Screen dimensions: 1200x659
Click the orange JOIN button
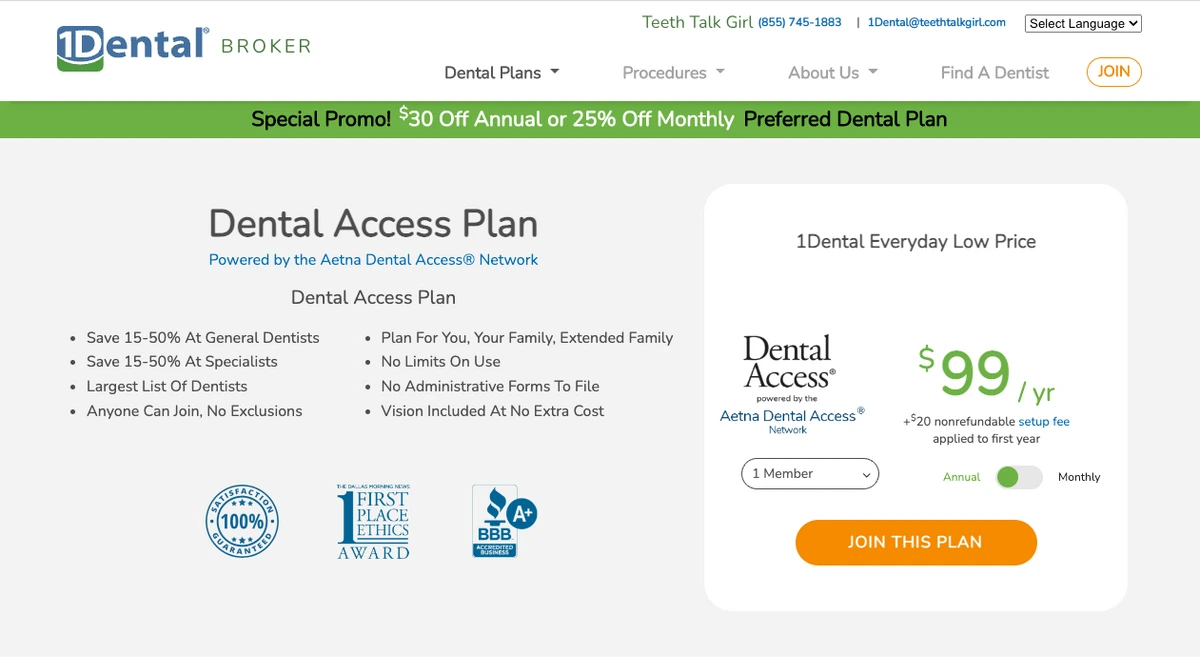pyautogui.click(x=1114, y=72)
